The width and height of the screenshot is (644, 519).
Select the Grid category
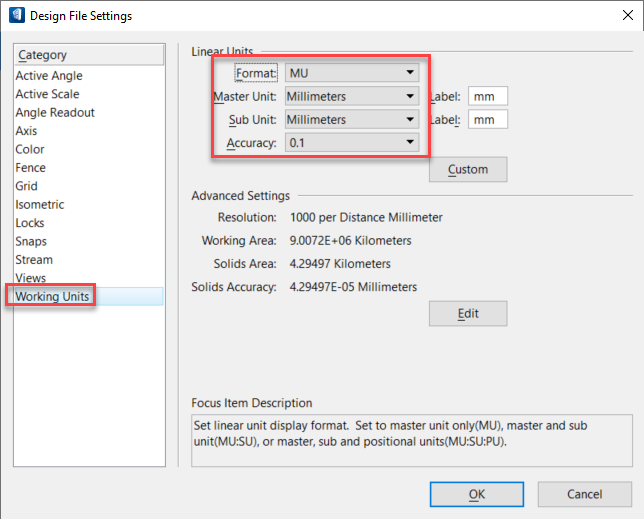point(26,186)
